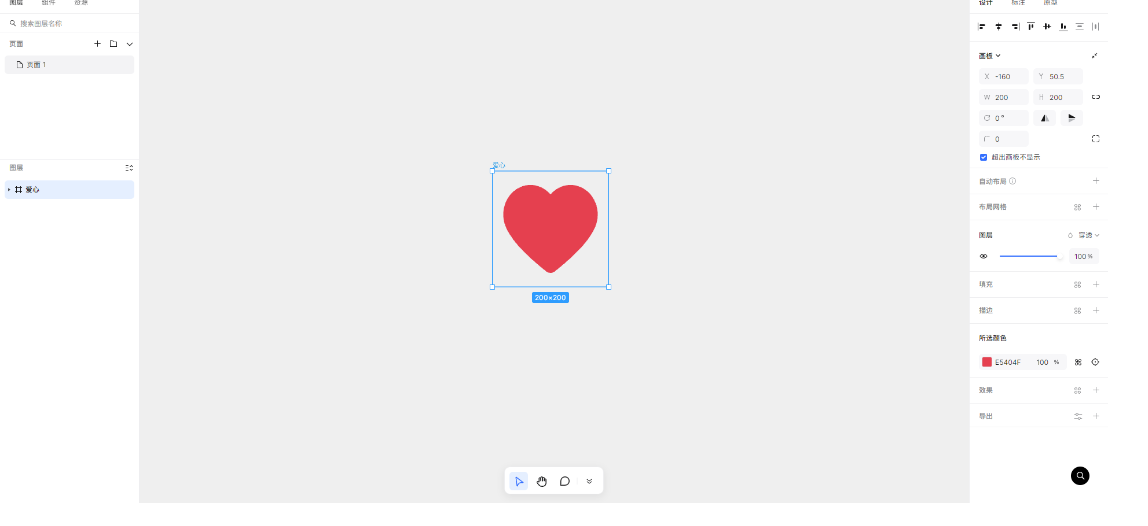This screenshot has height=526, width=1148.
Task: Add a stroke with plus icon
Action: 1096,311
